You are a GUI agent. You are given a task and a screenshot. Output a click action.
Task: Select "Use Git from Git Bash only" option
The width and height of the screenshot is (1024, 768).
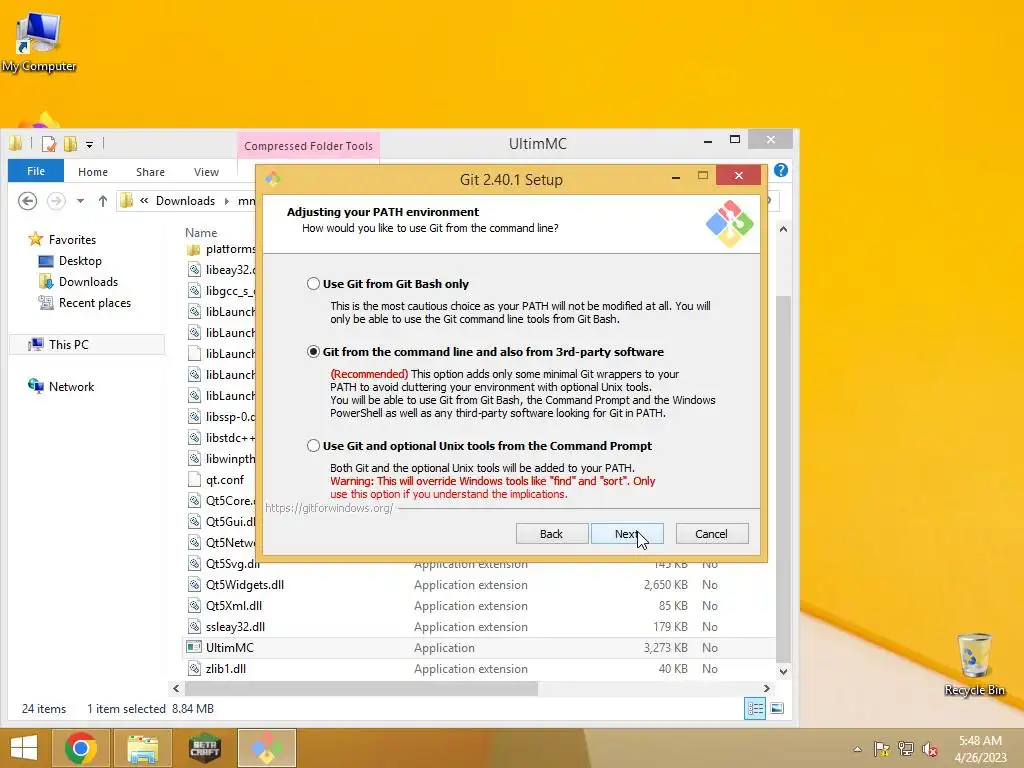[313, 283]
